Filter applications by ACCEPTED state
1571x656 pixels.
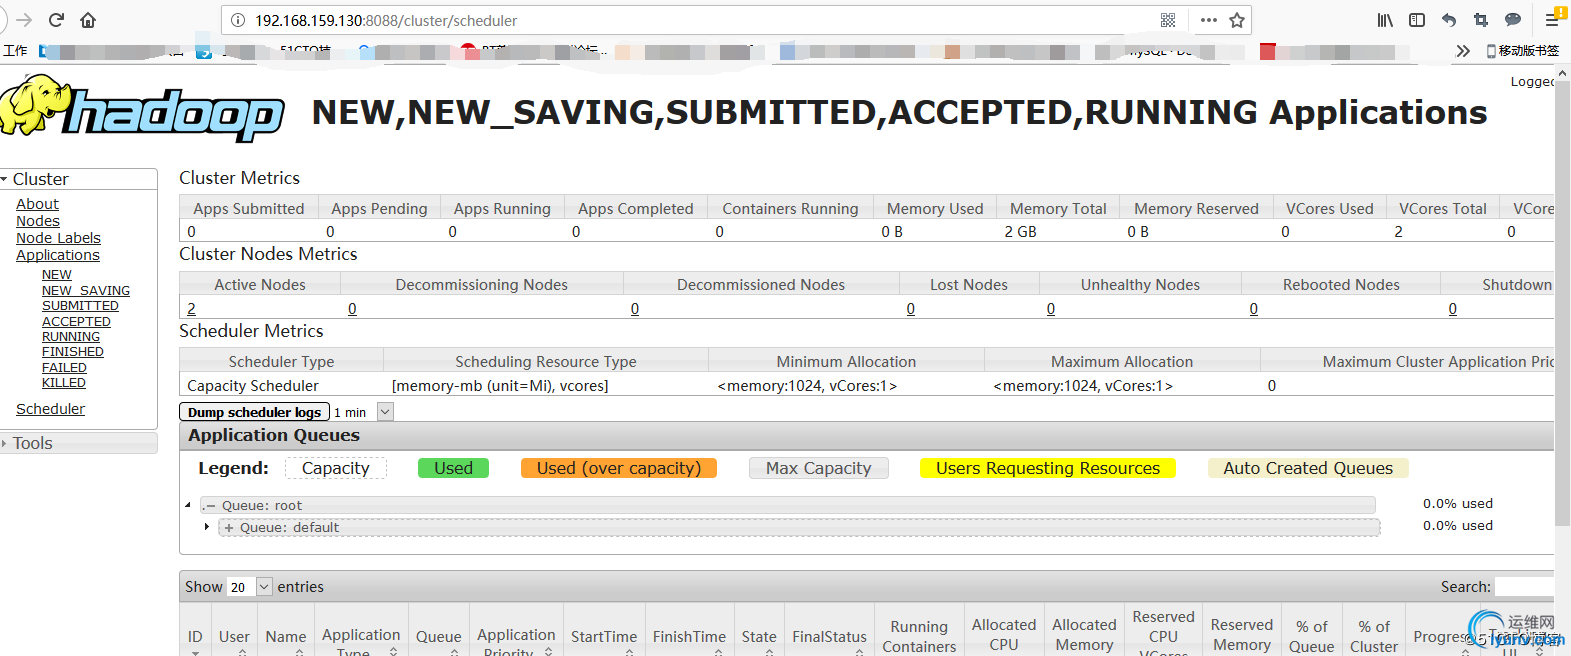tap(76, 322)
